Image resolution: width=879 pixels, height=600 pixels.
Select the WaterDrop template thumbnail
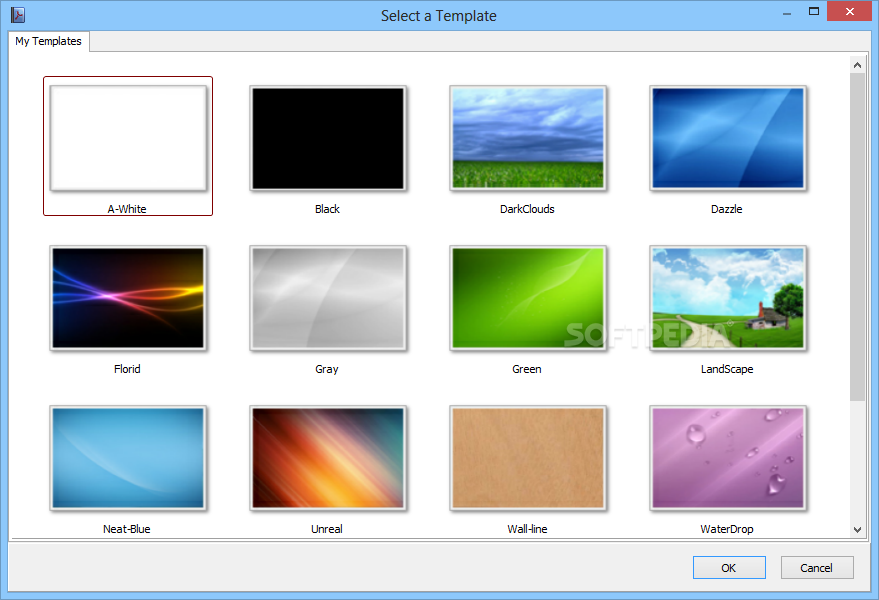728,458
